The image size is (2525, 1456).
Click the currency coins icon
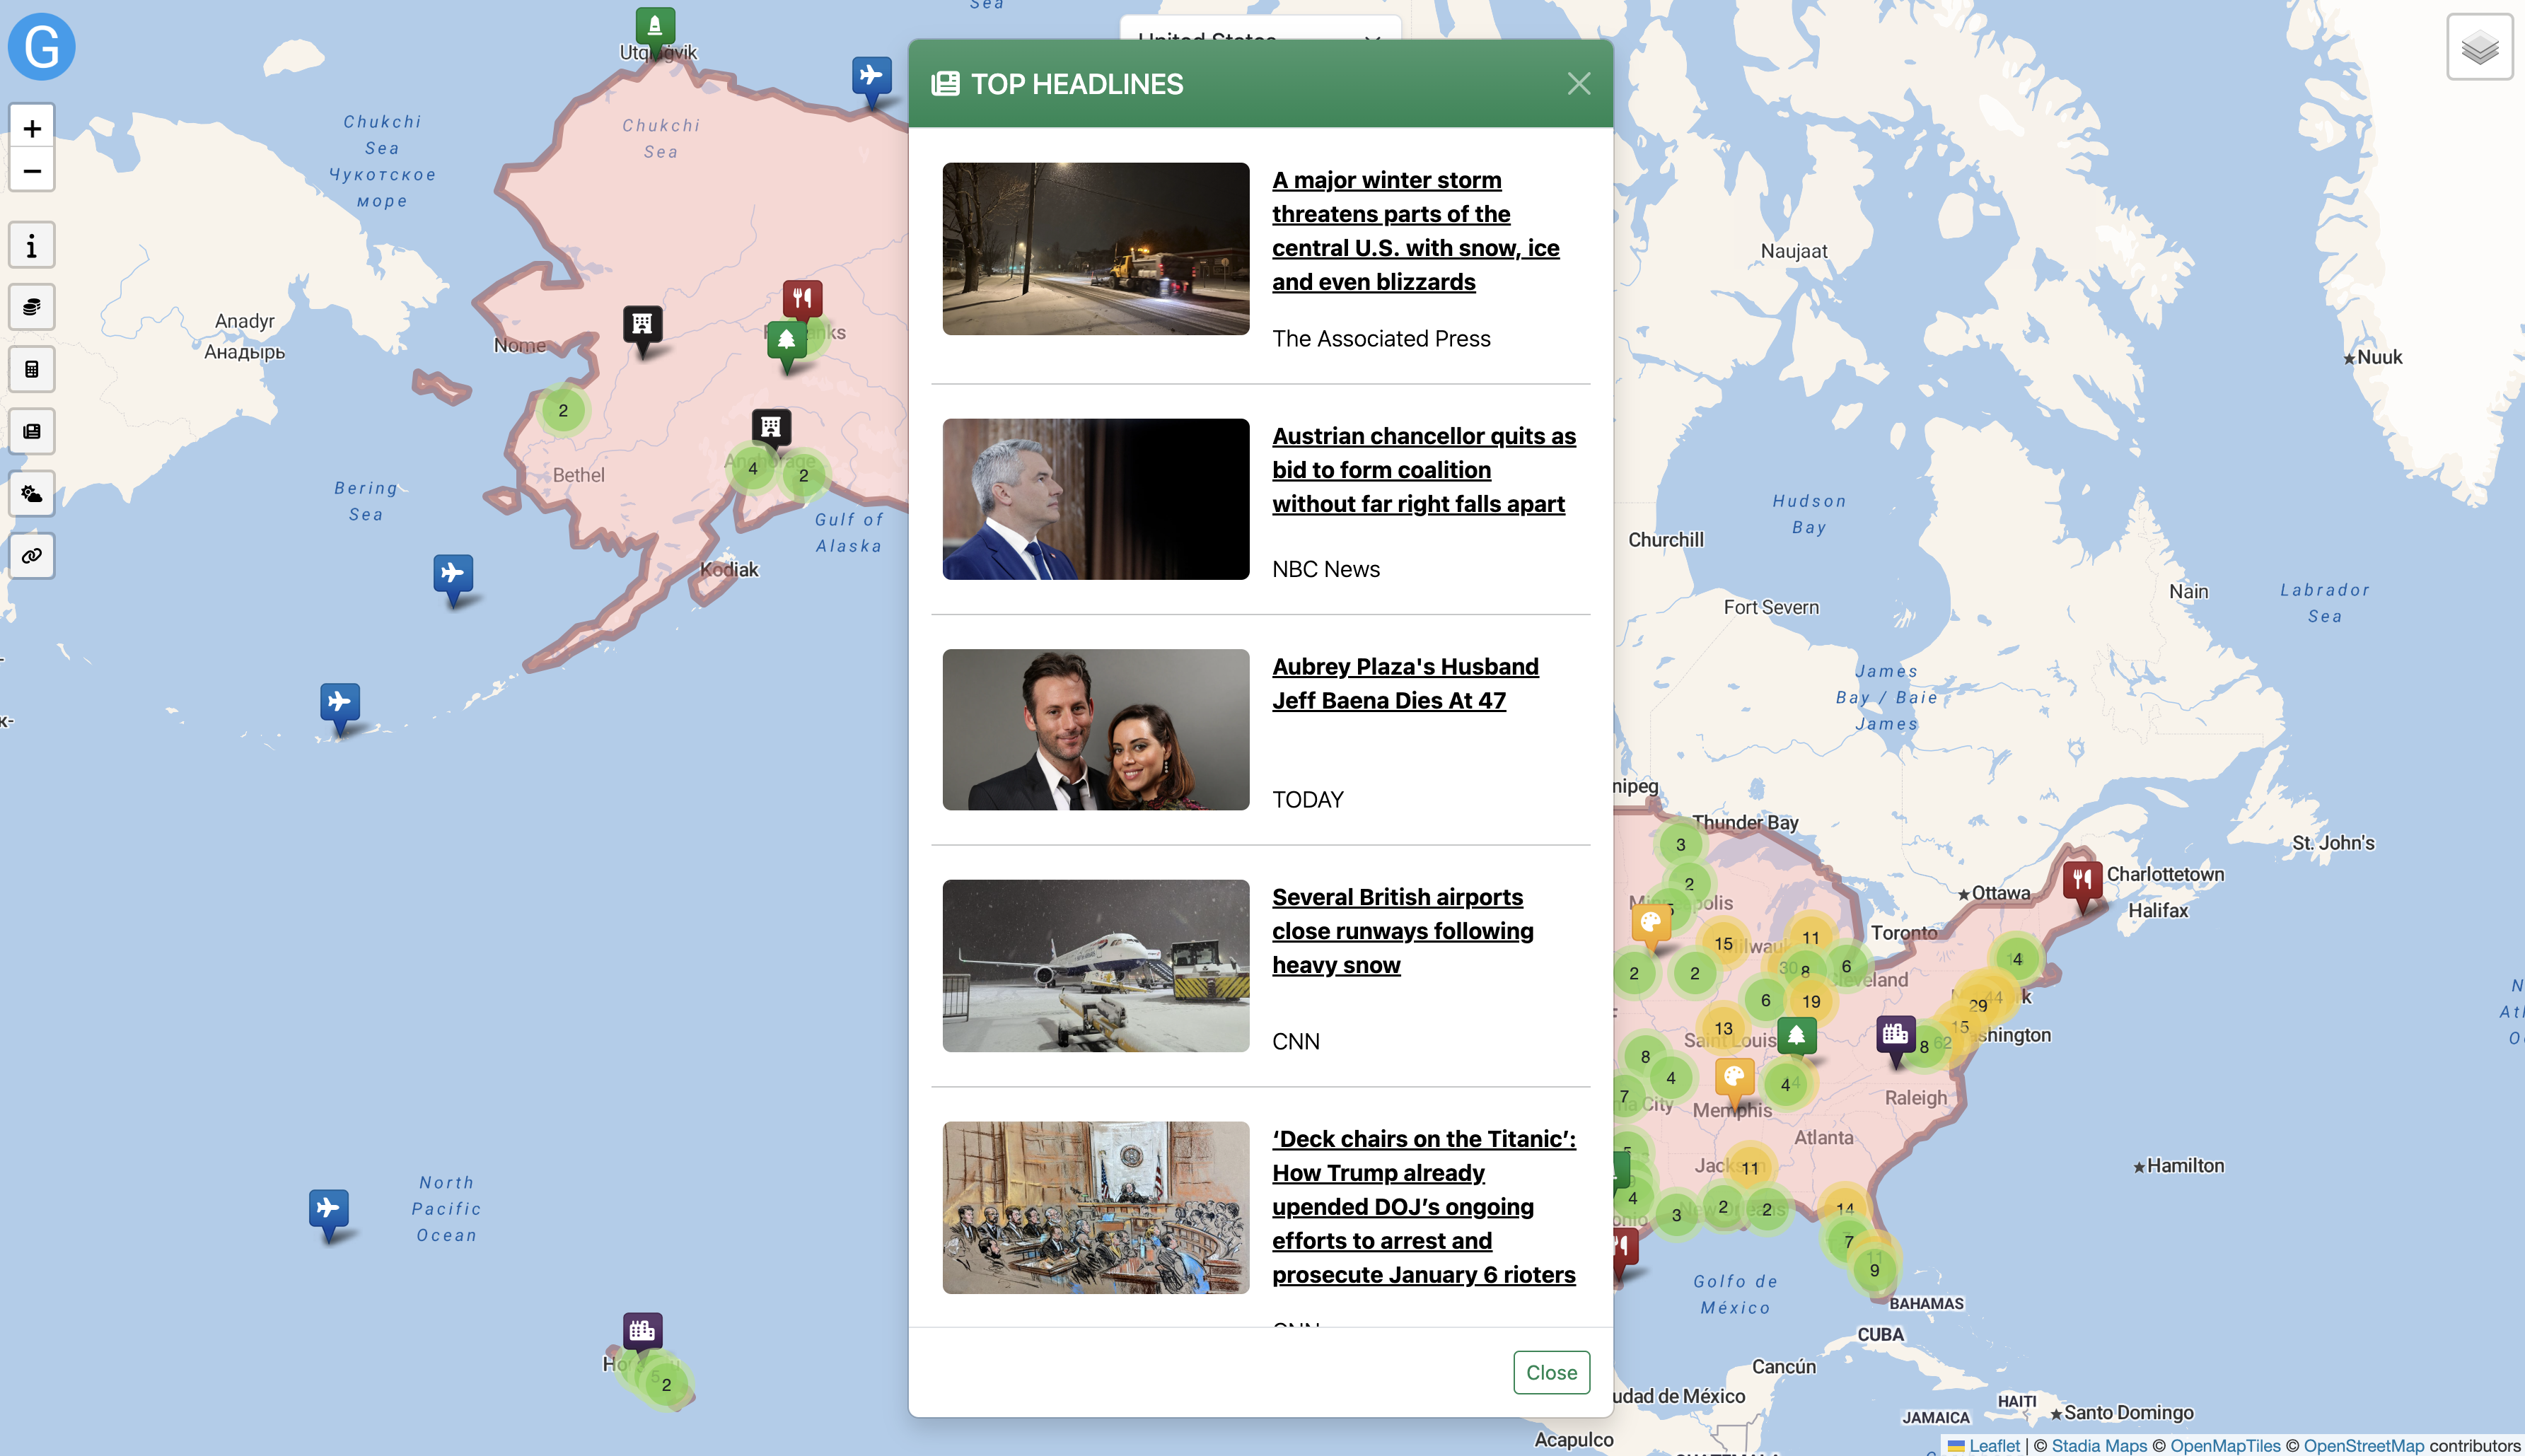click(32, 308)
